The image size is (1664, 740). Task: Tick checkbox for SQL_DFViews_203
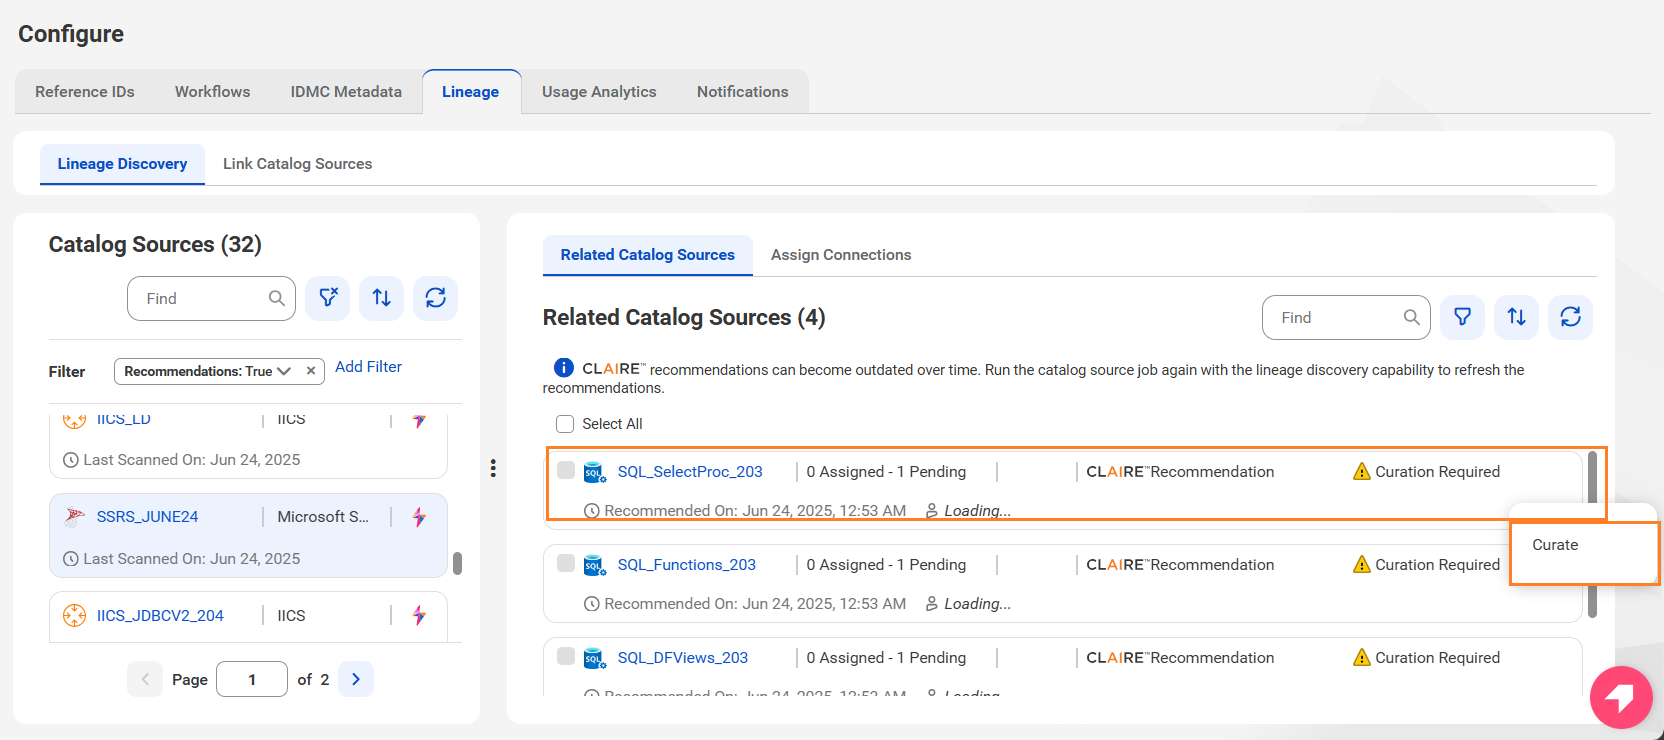click(566, 656)
